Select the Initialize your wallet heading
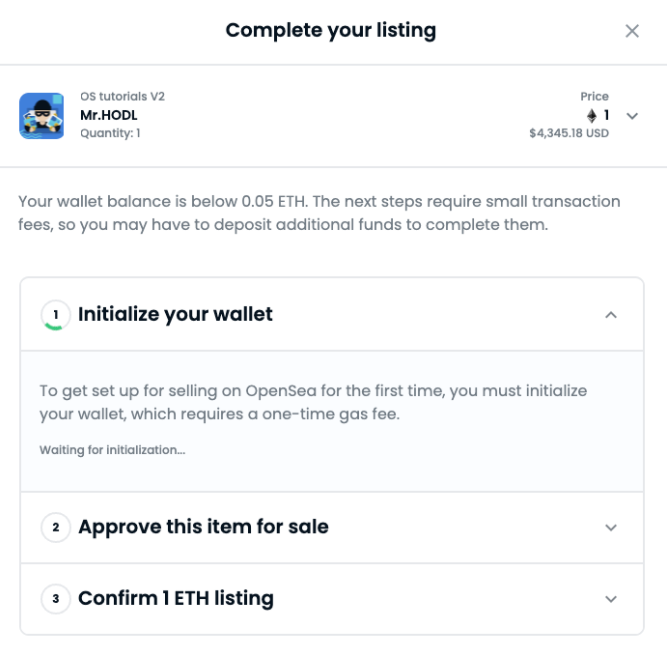The width and height of the screenshot is (667, 653). coord(175,314)
